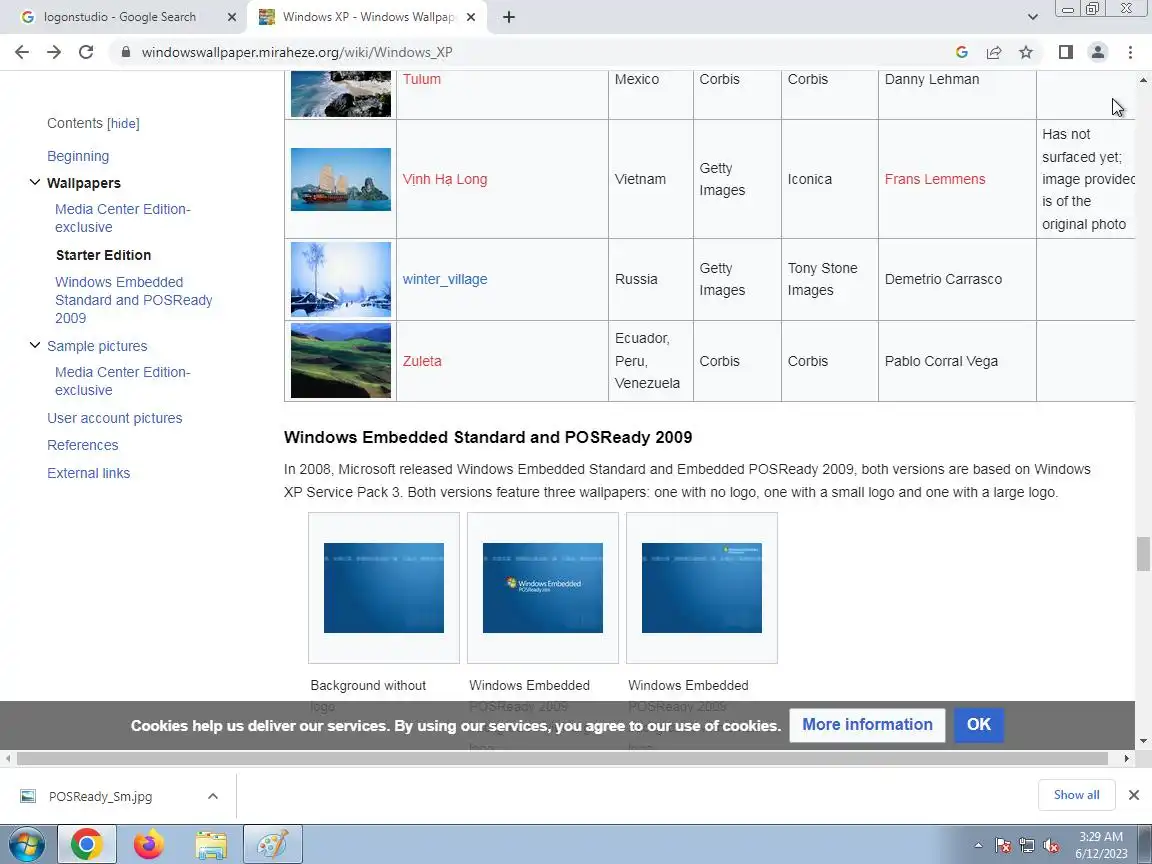Reload the current page
Screen dimensions: 1152x864
coord(86,52)
